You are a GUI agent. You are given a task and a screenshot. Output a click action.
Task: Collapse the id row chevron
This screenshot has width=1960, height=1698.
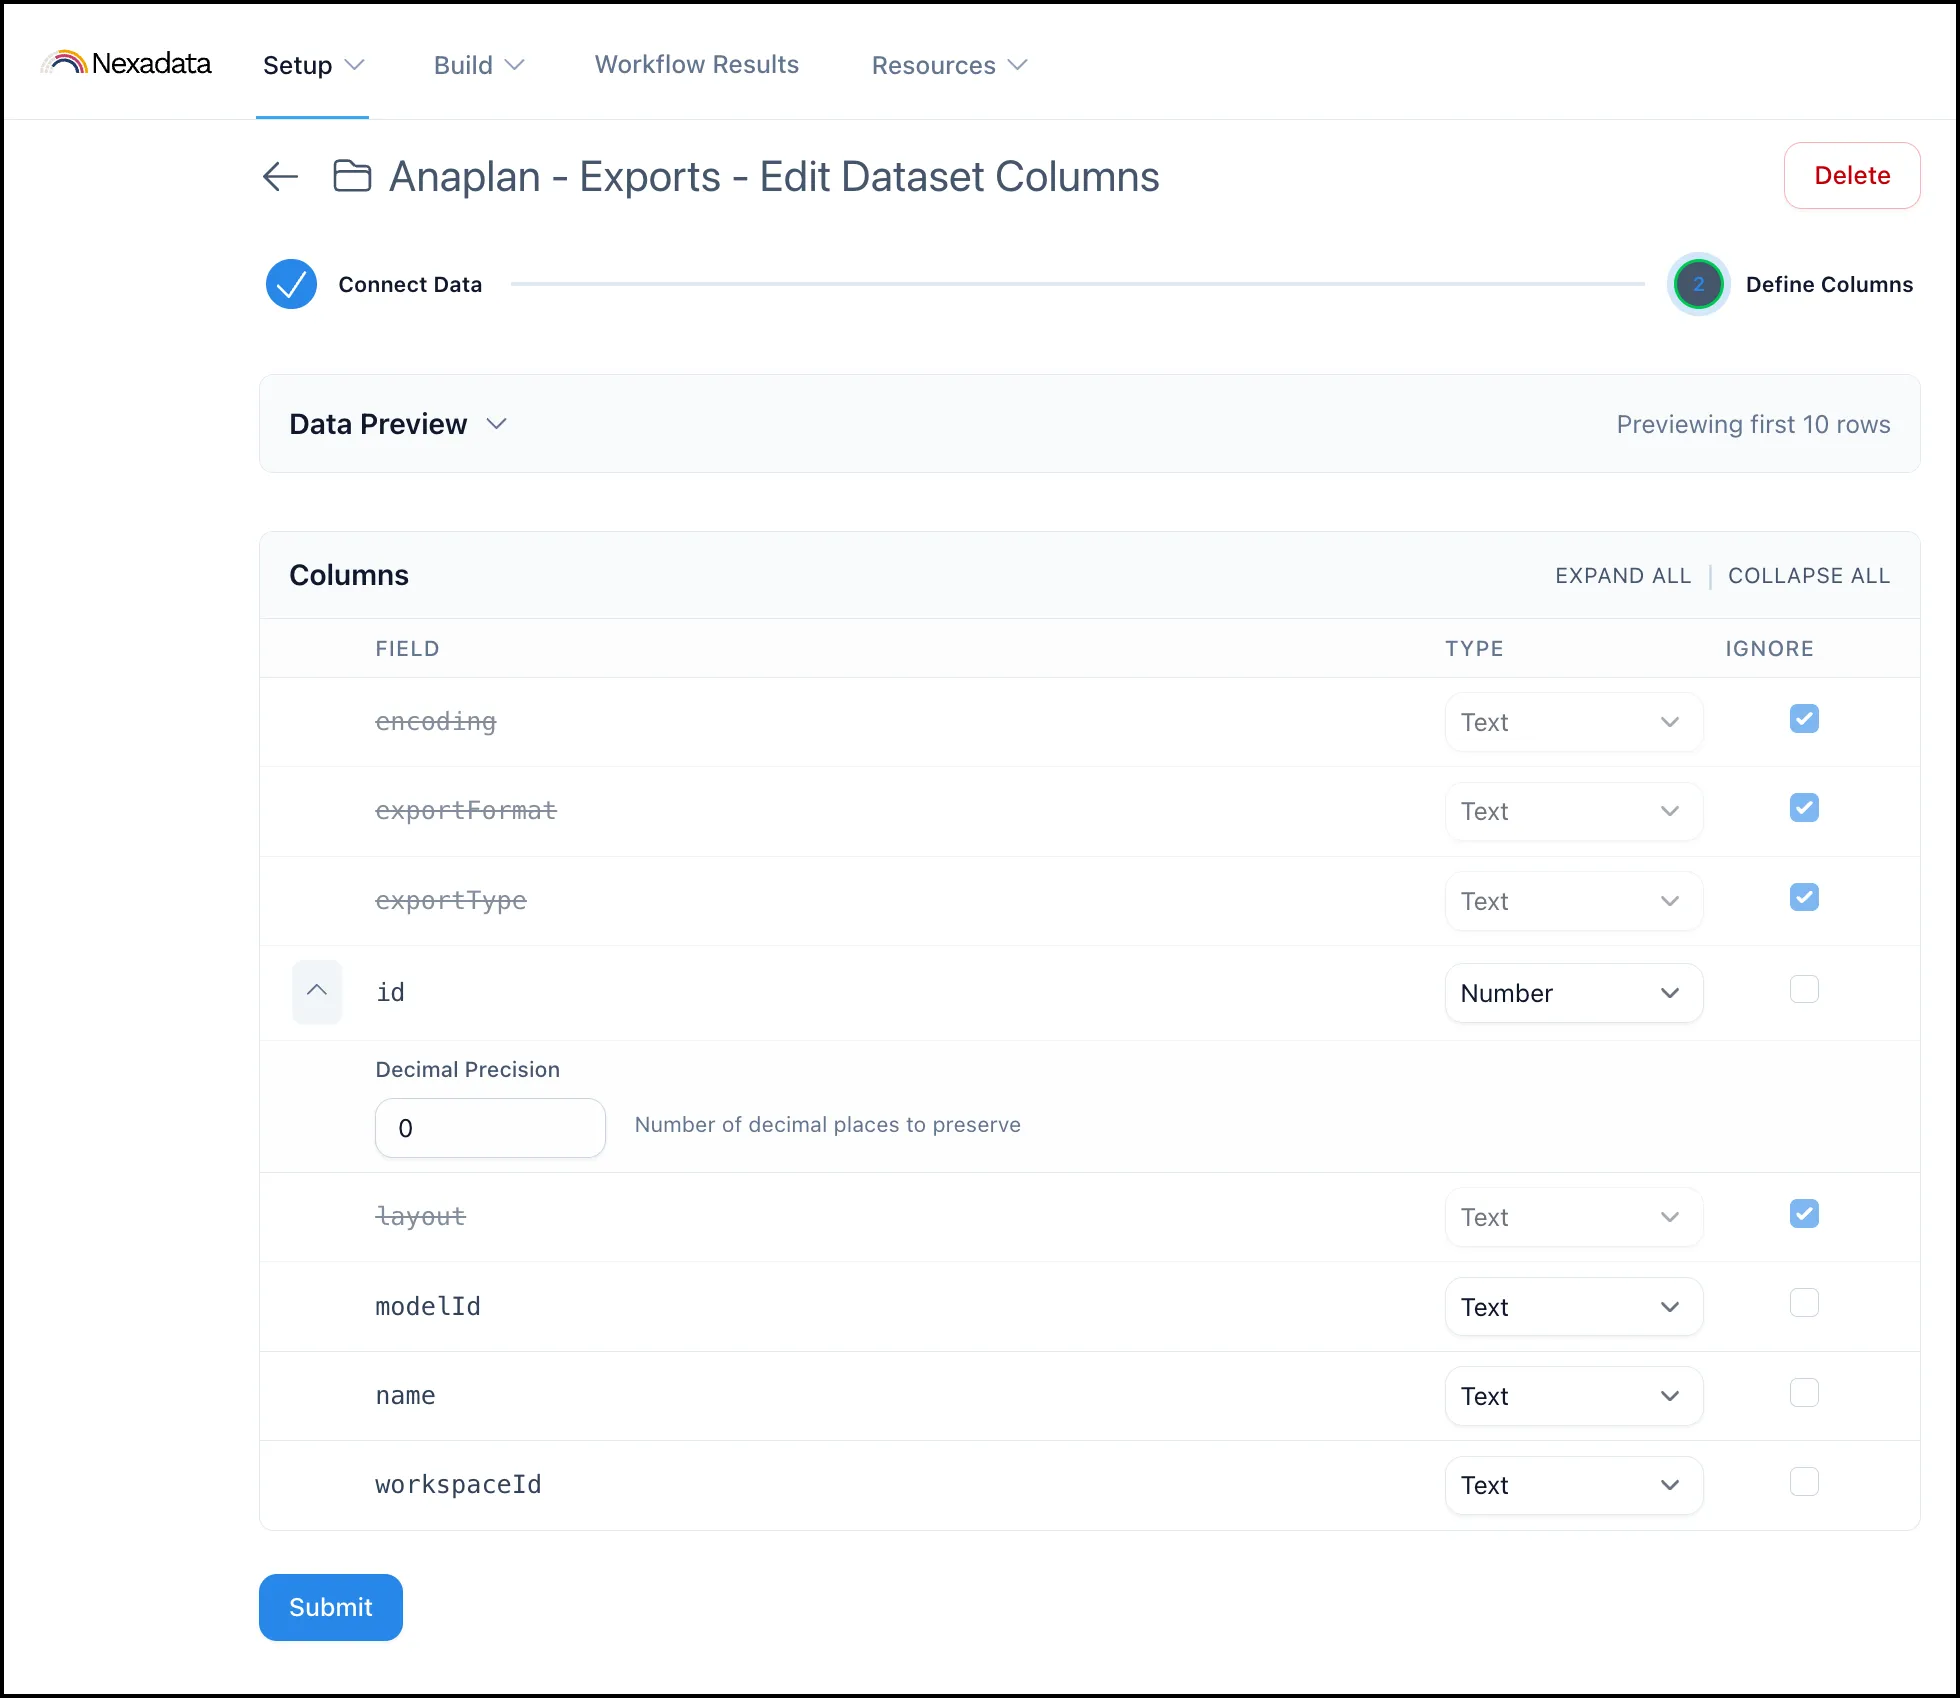pyautogui.click(x=317, y=991)
